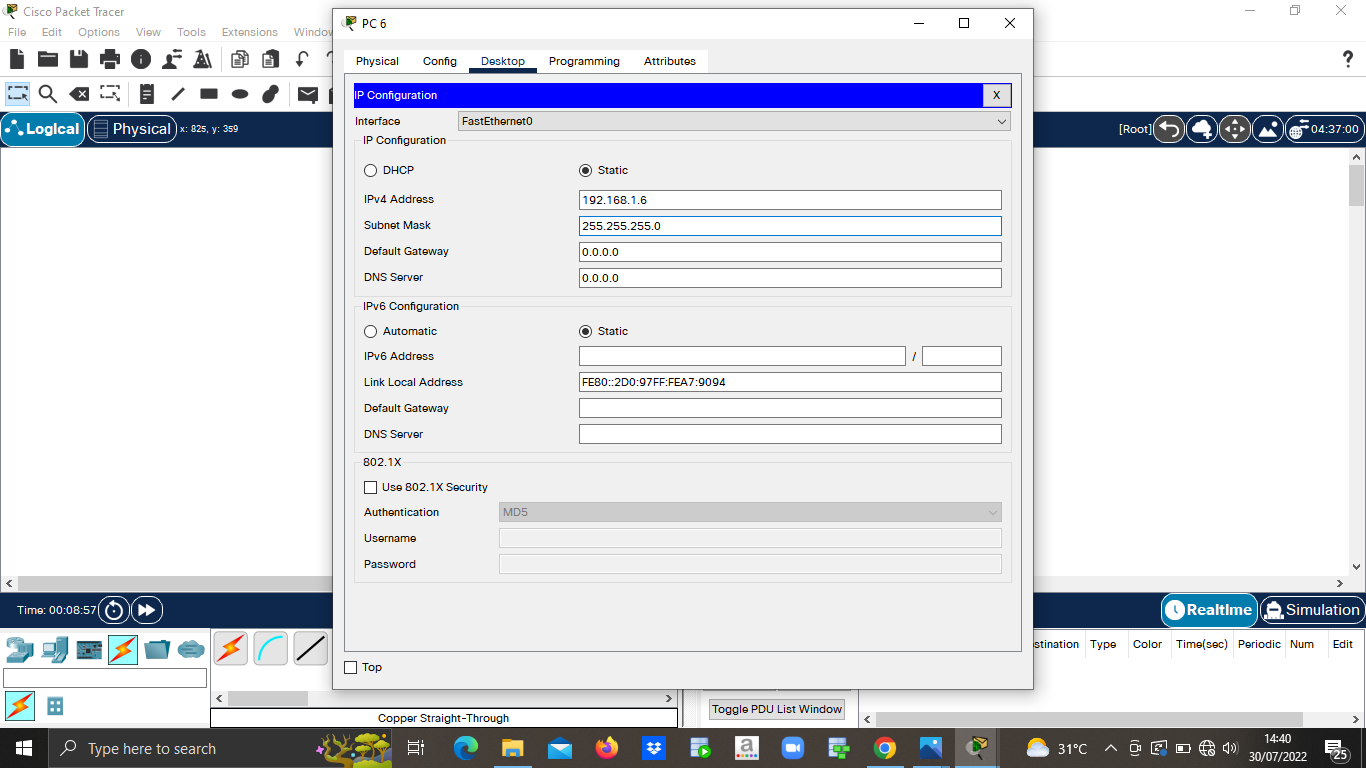Select the Draw Ellipse tool

240,94
